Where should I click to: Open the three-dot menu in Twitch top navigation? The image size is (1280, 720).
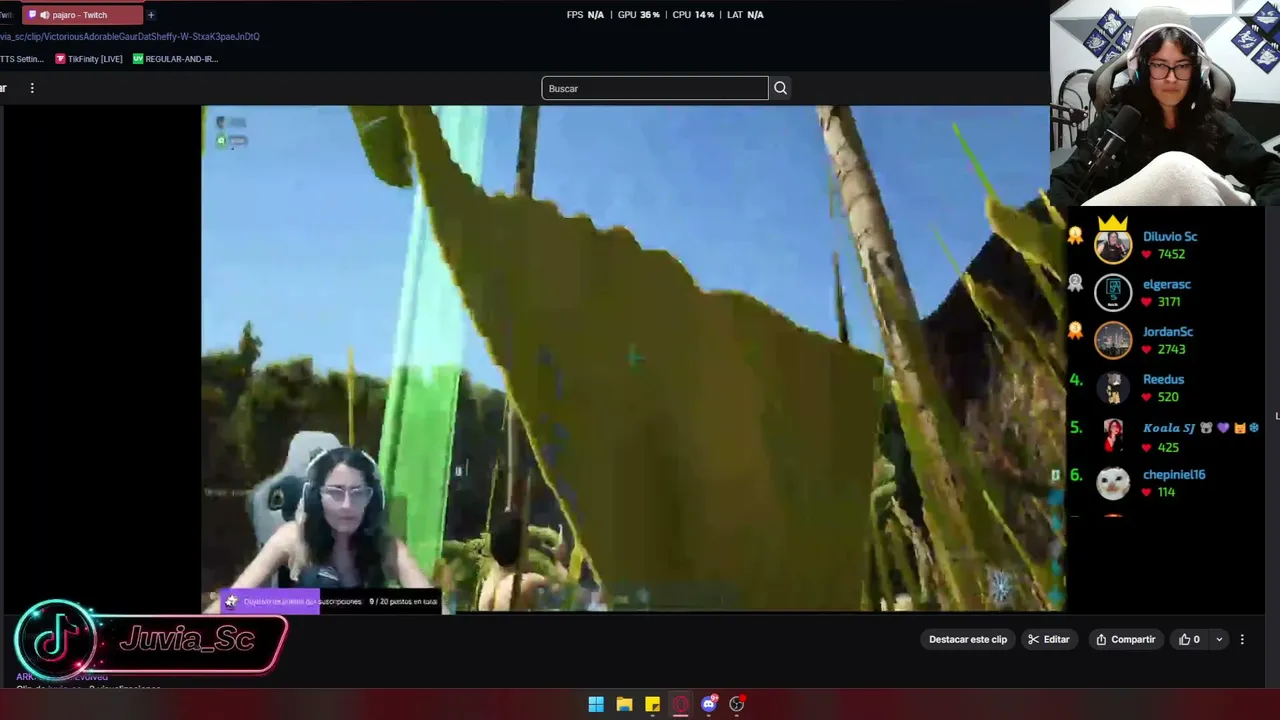pos(32,88)
